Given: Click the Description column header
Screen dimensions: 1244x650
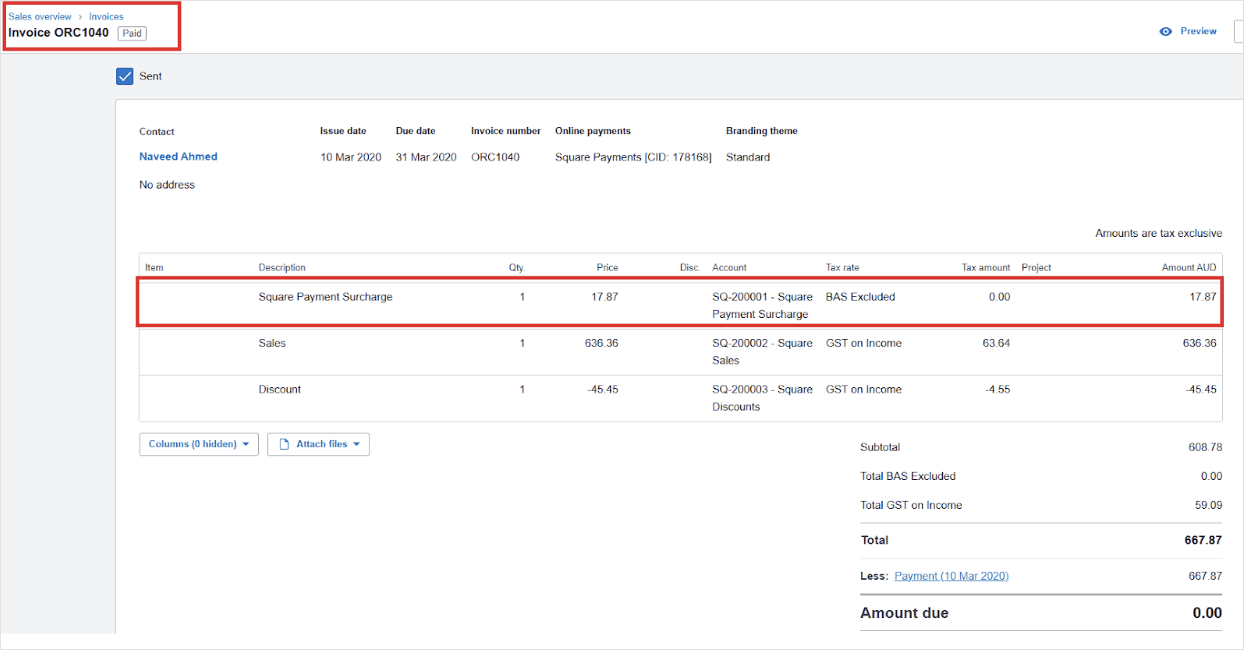Looking at the screenshot, I should point(282,267).
